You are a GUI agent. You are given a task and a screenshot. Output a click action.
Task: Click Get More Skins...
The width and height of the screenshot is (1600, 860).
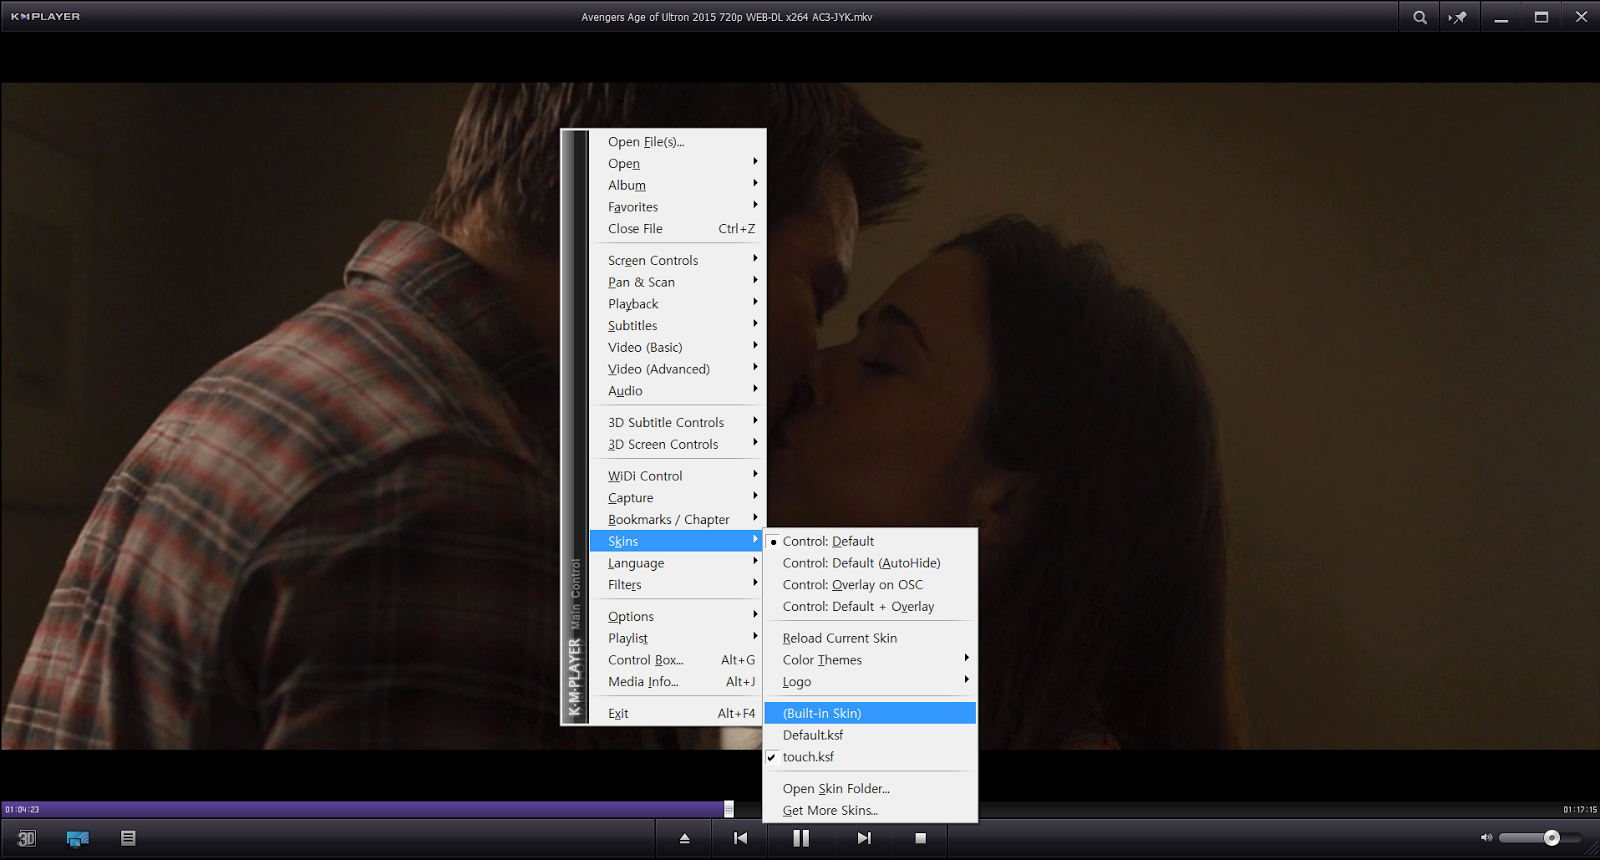click(870, 811)
